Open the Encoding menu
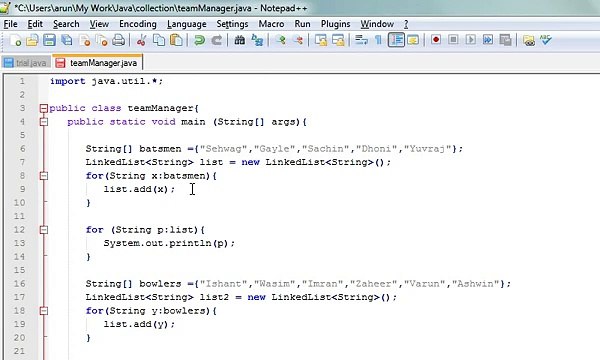Image resolution: width=600 pixels, height=360 pixels. (x=138, y=24)
